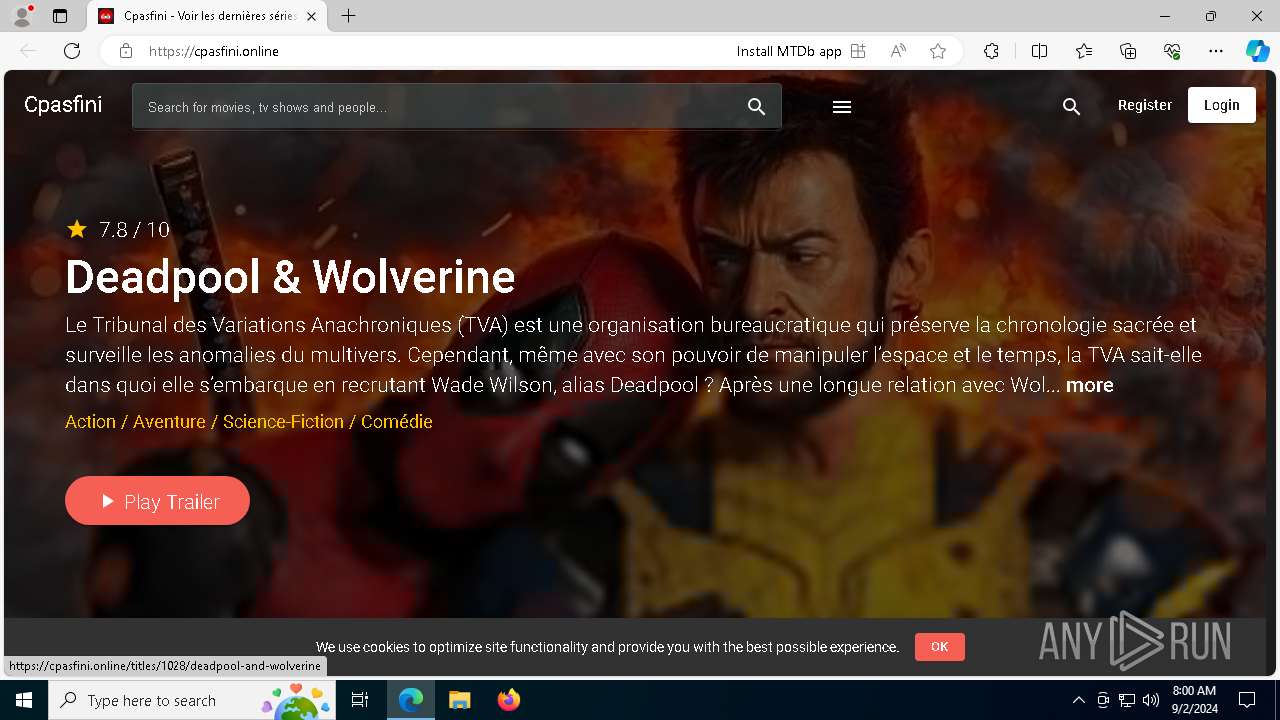Show hidden system tray icons
Image resolution: width=1280 pixels, height=720 pixels.
pyautogui.click(x=1078, y=700)
